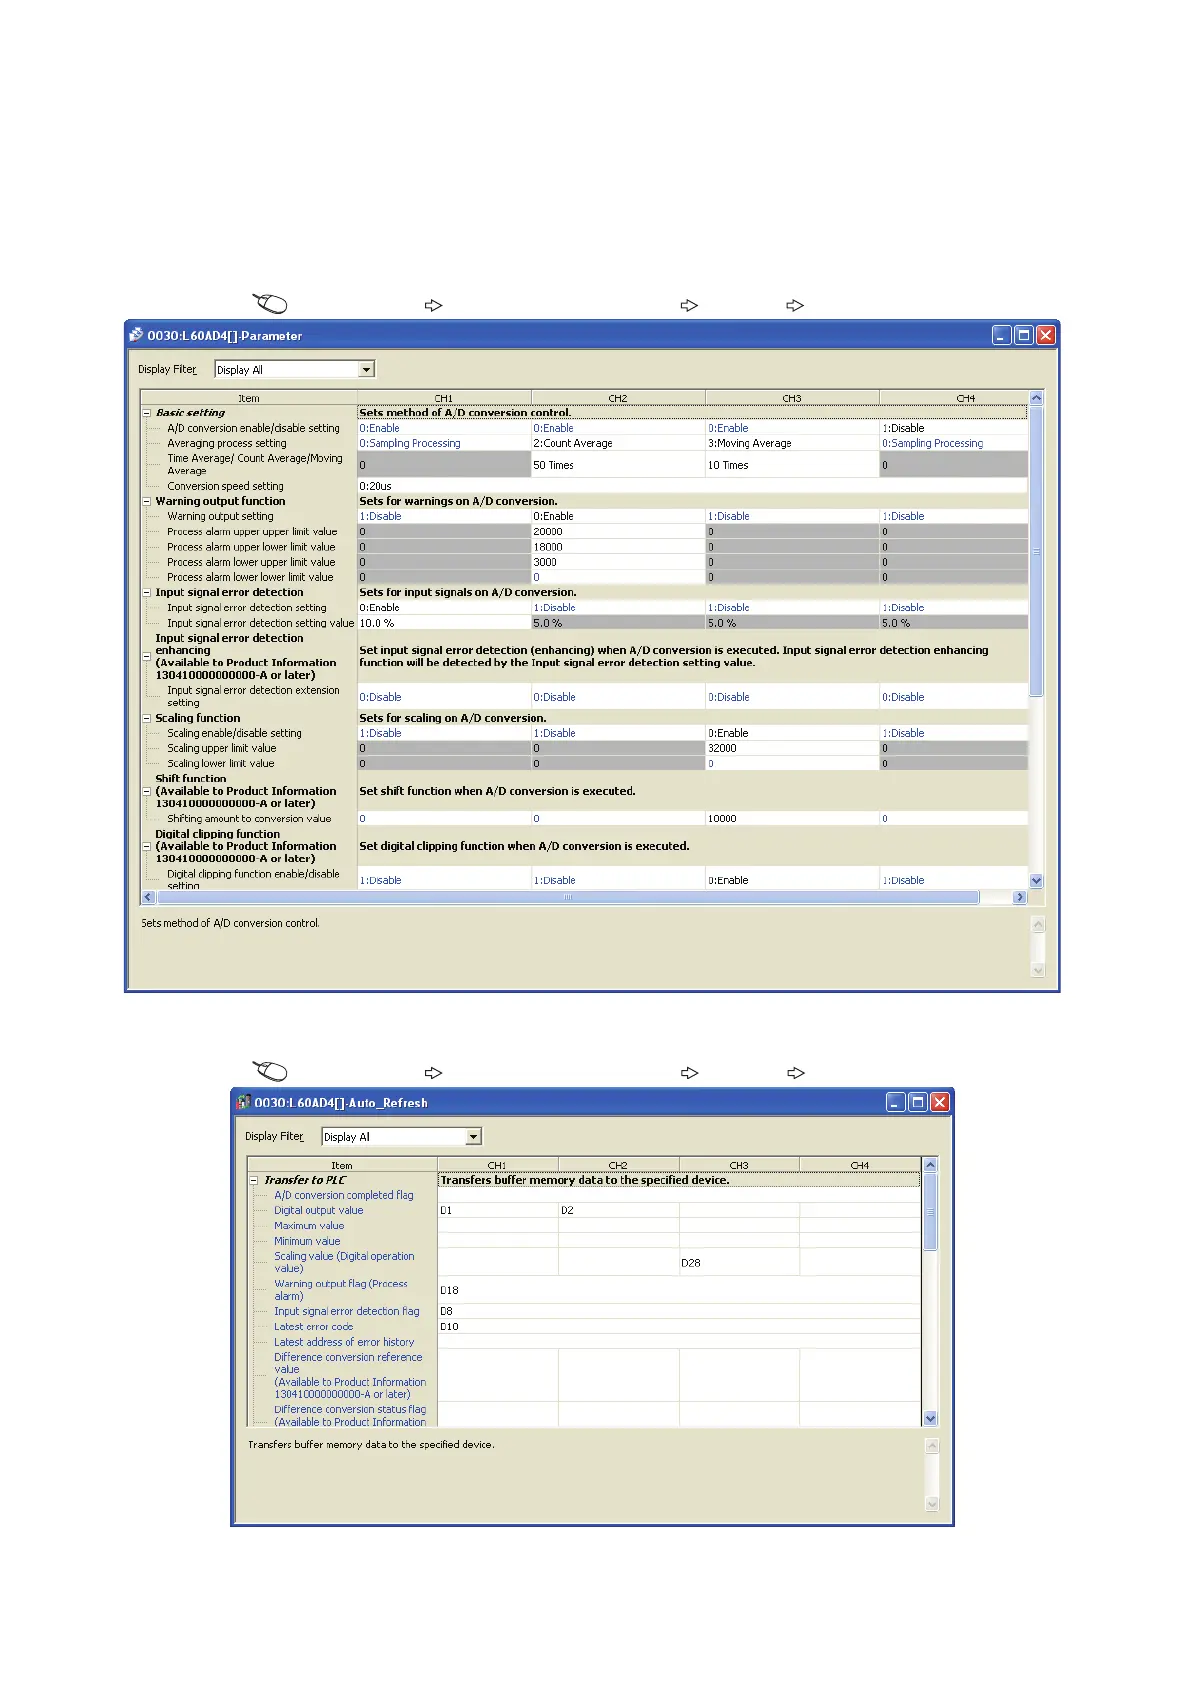Click CH4 '1:Disable' A/D conversion cell
The width and height of the screenshot is (1190, 1684).
[954, 428]
